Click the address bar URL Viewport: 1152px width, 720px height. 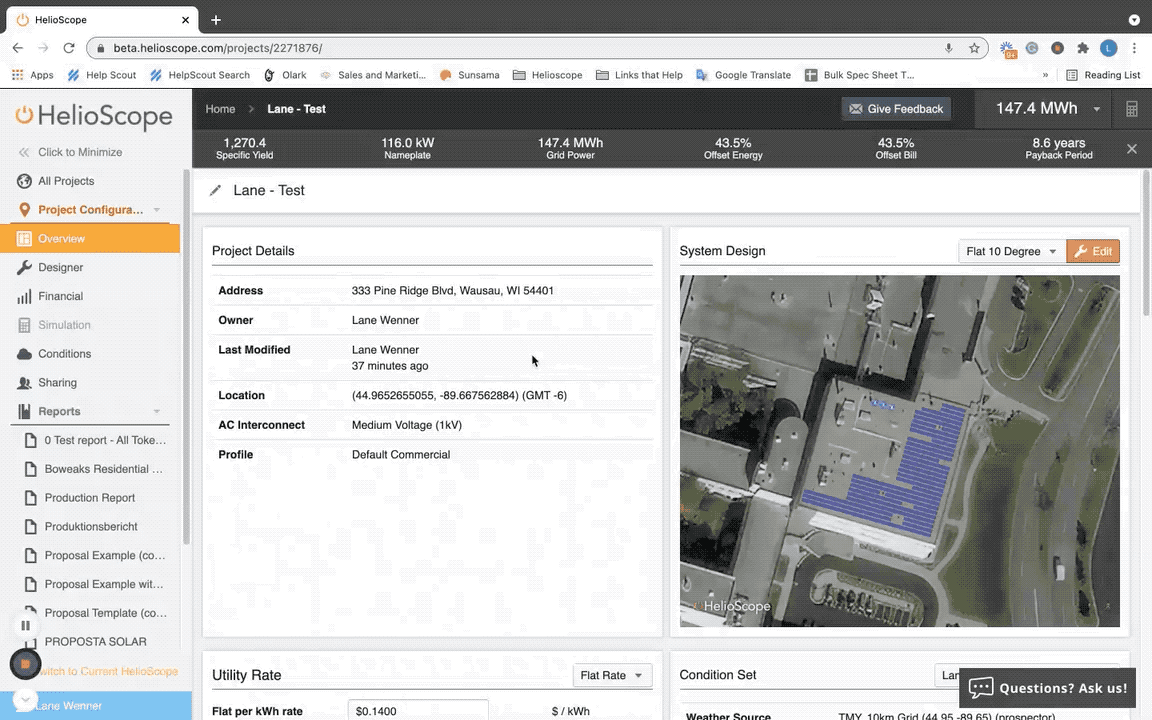point(217,48)
